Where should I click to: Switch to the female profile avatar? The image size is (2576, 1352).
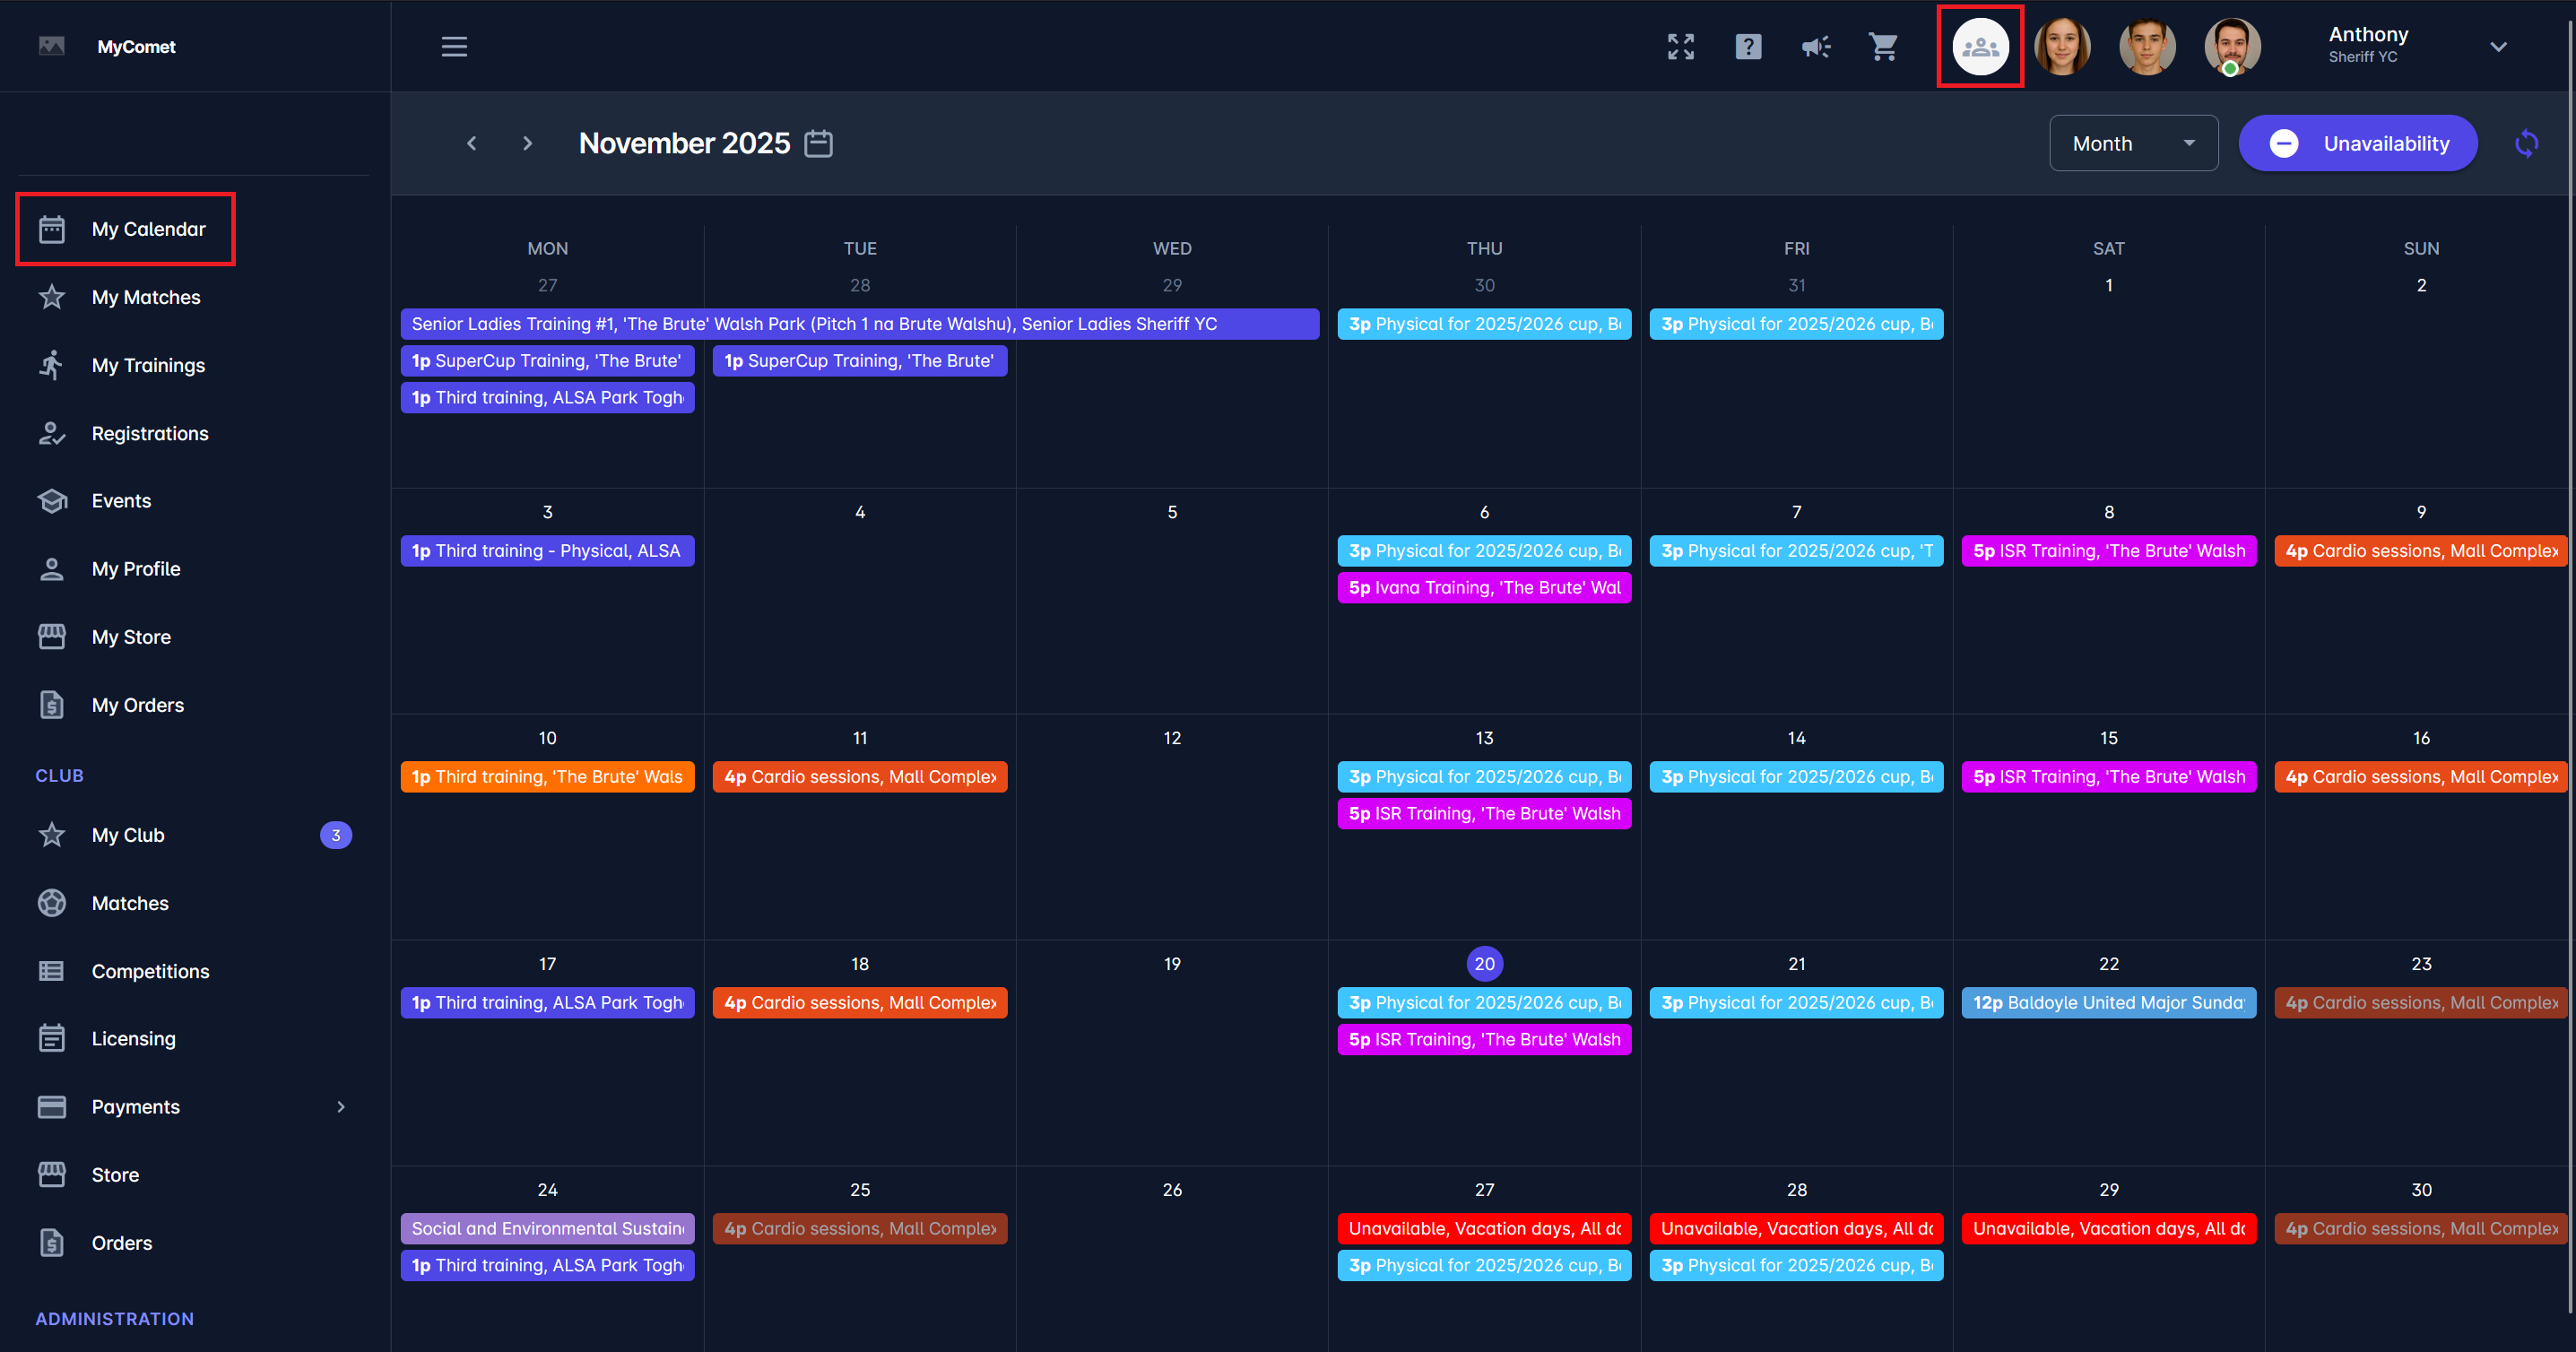click(2062, 46)
